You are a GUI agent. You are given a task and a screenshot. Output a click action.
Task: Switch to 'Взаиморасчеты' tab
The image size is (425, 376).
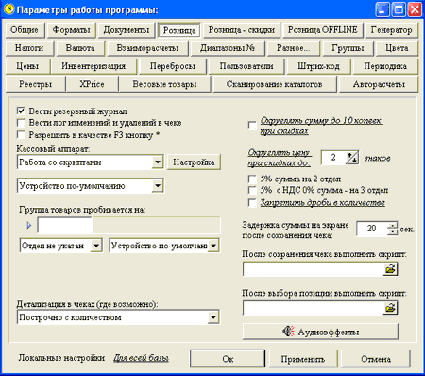(148, 48)
